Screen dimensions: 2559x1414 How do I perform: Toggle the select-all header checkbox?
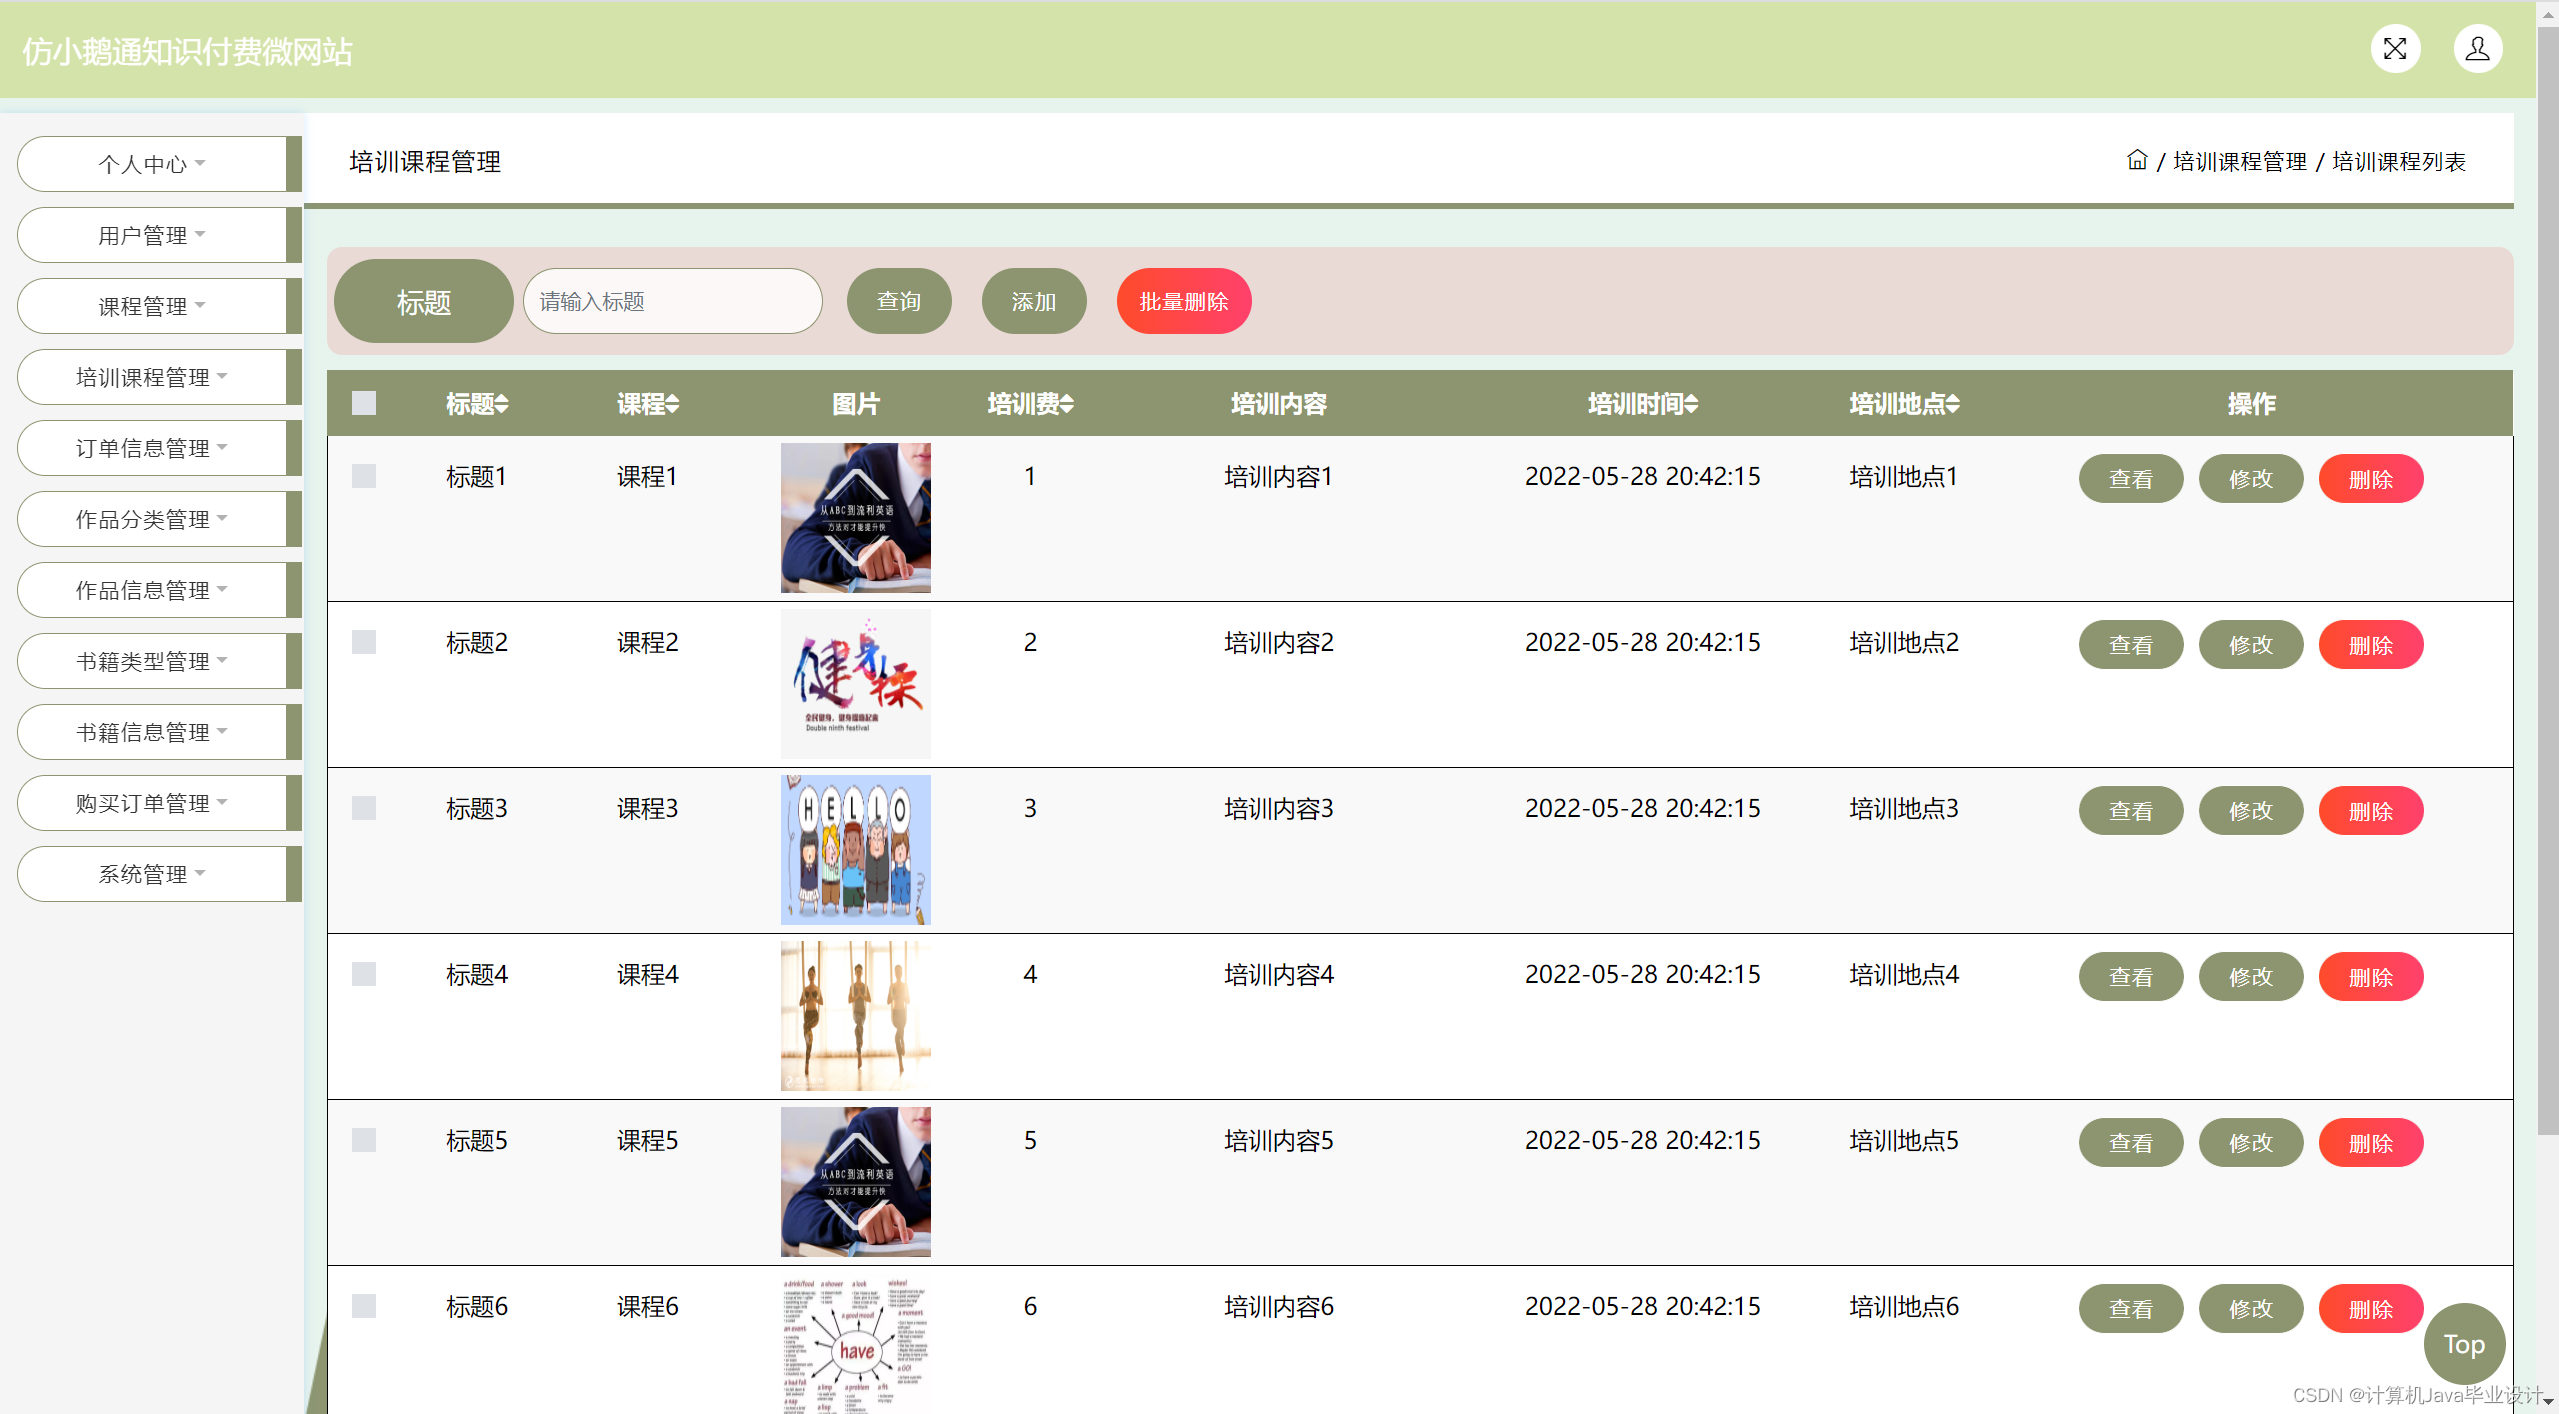364,403
